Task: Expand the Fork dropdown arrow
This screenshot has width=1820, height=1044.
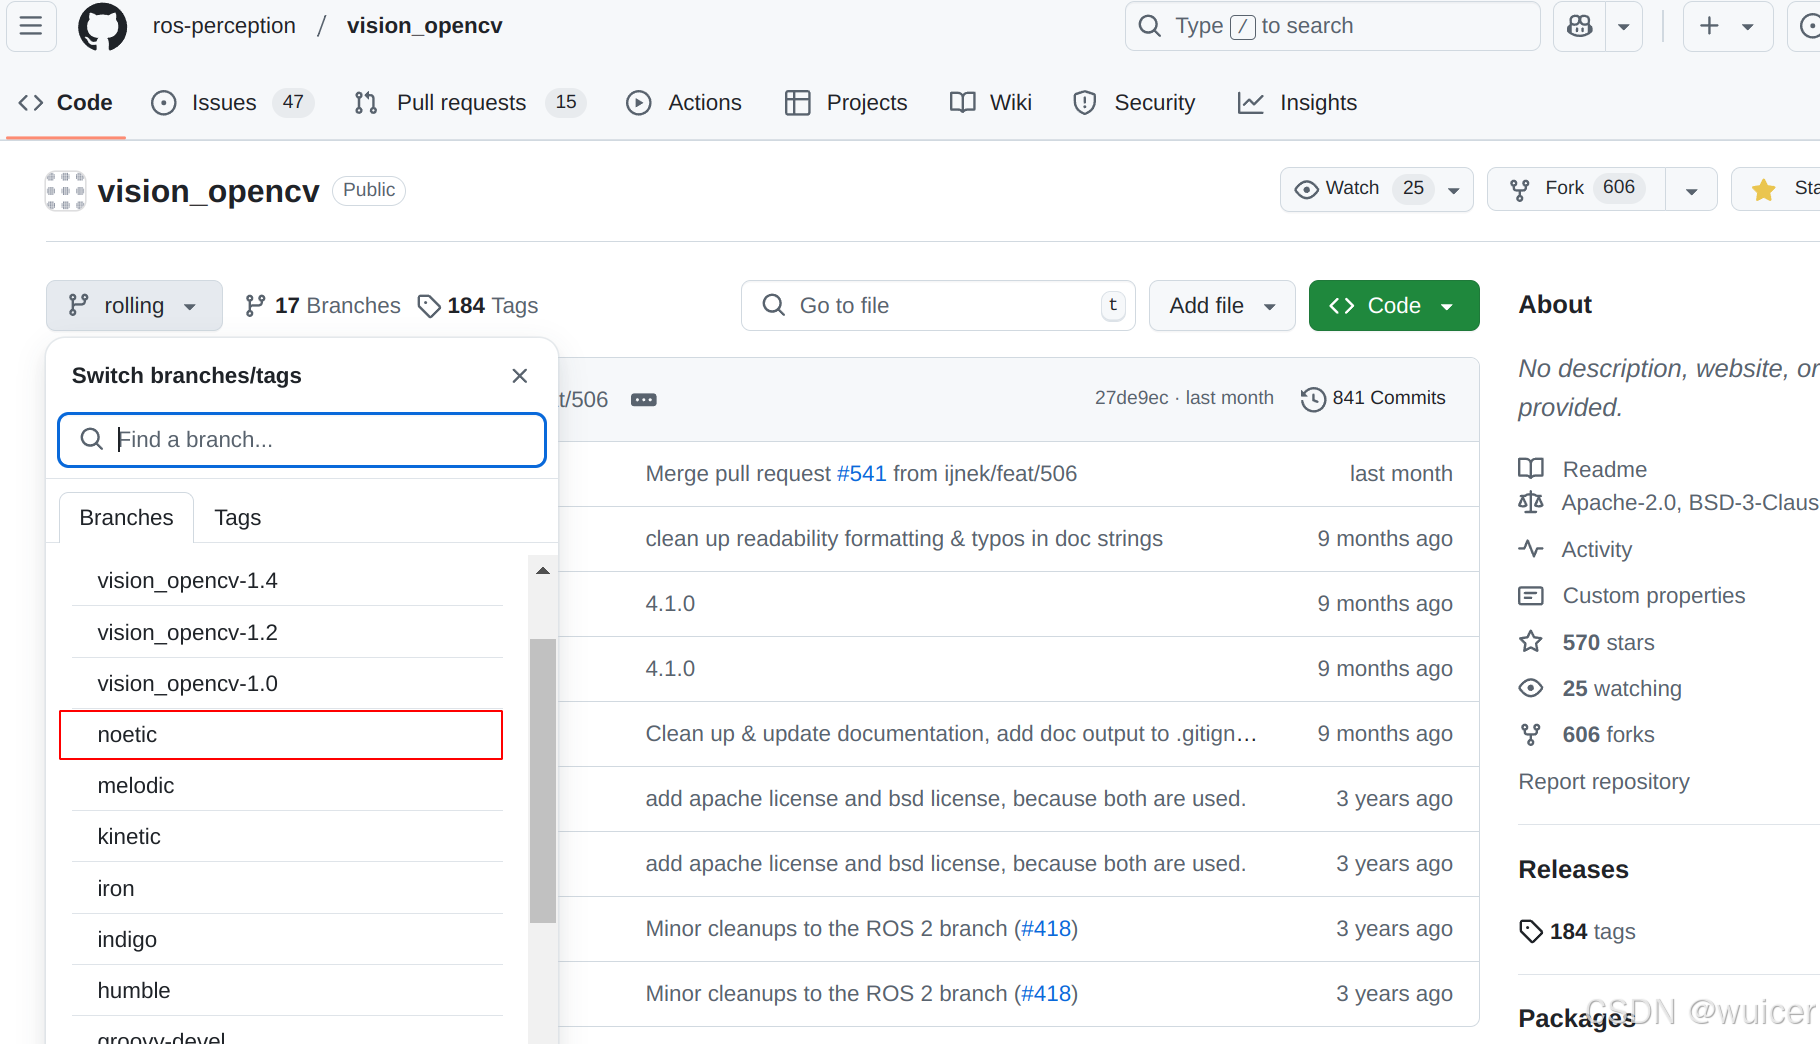Action: pyautogui.click(x=1692, y=190)
